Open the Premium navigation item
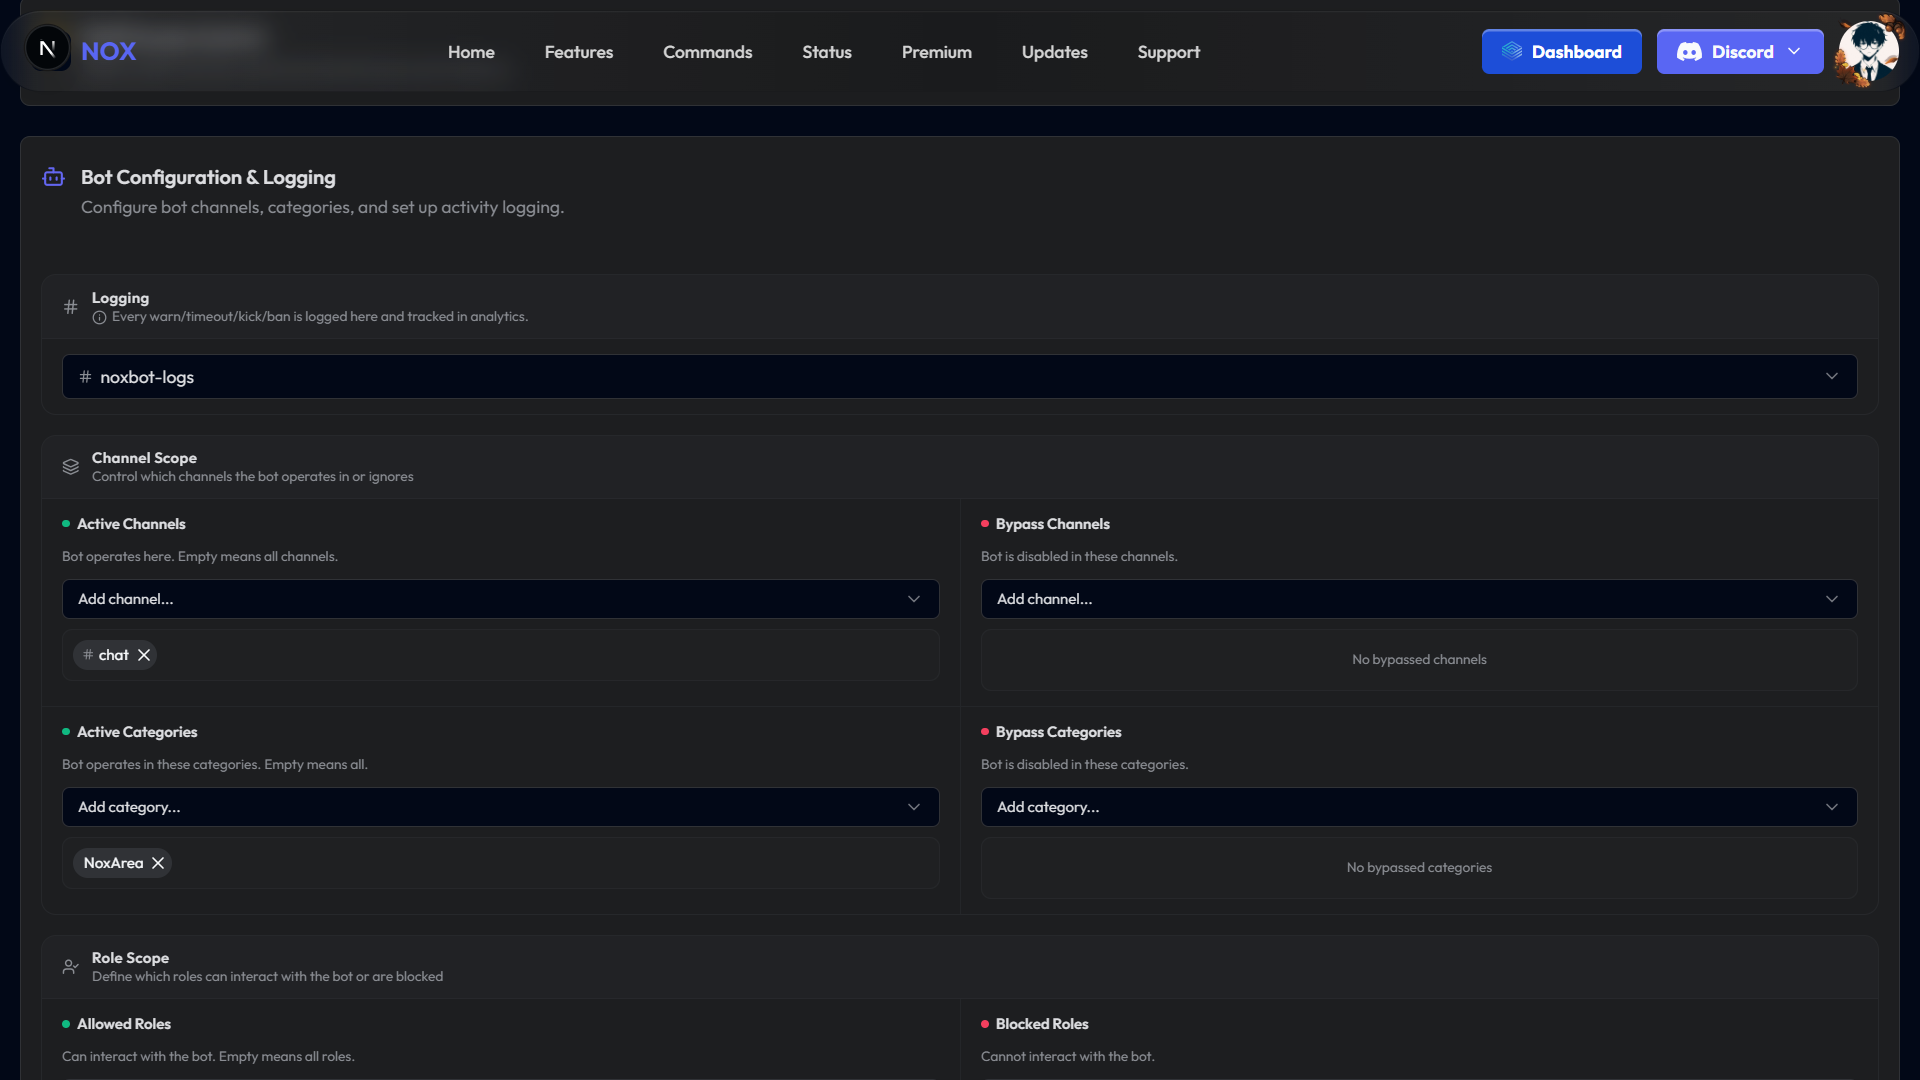Screen dimensions: 1920x1080 (937, 52)
